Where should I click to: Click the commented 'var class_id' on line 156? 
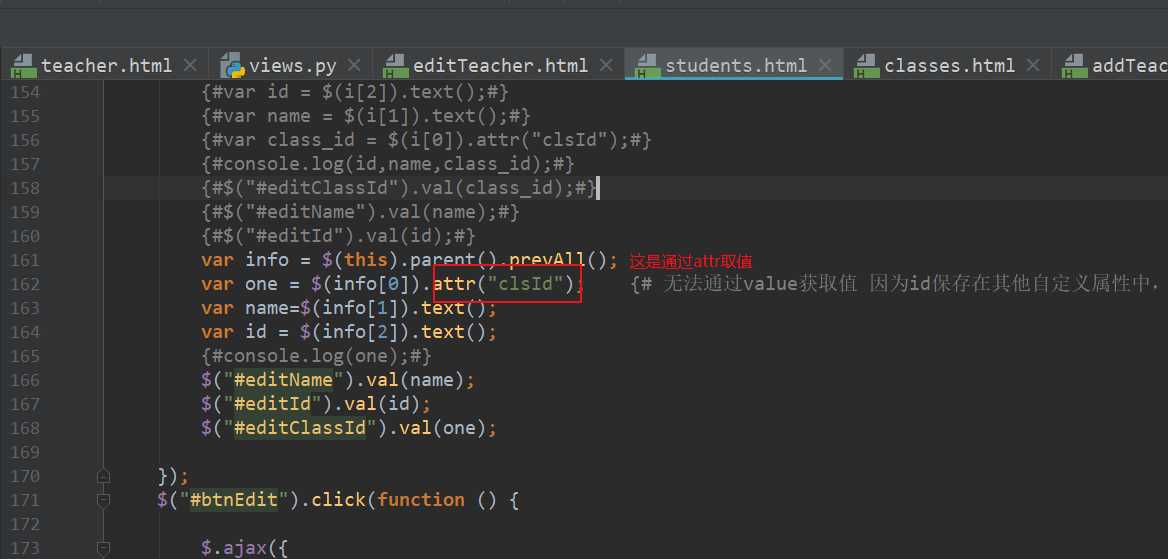426,140
